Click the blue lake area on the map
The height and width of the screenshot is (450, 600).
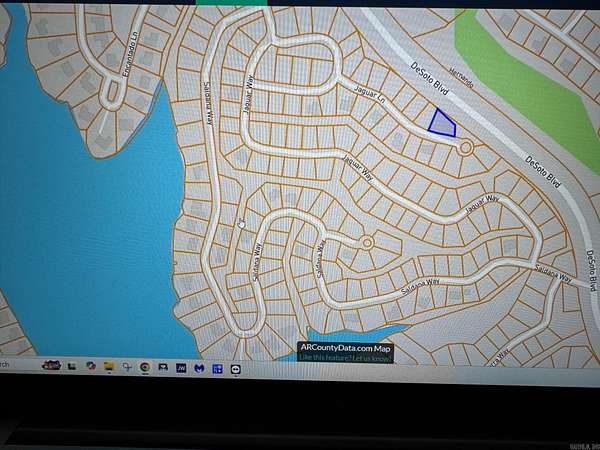click(80, 240)
